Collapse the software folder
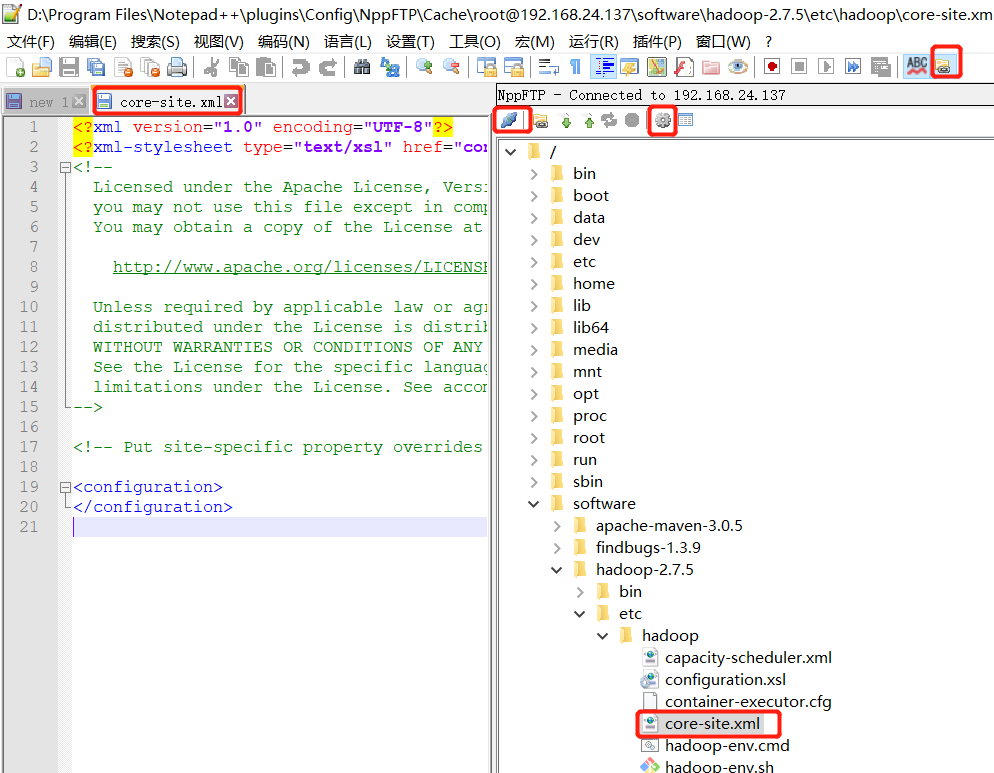The width and height of the screenshot is (994, 773). click(x=533, y=503)
